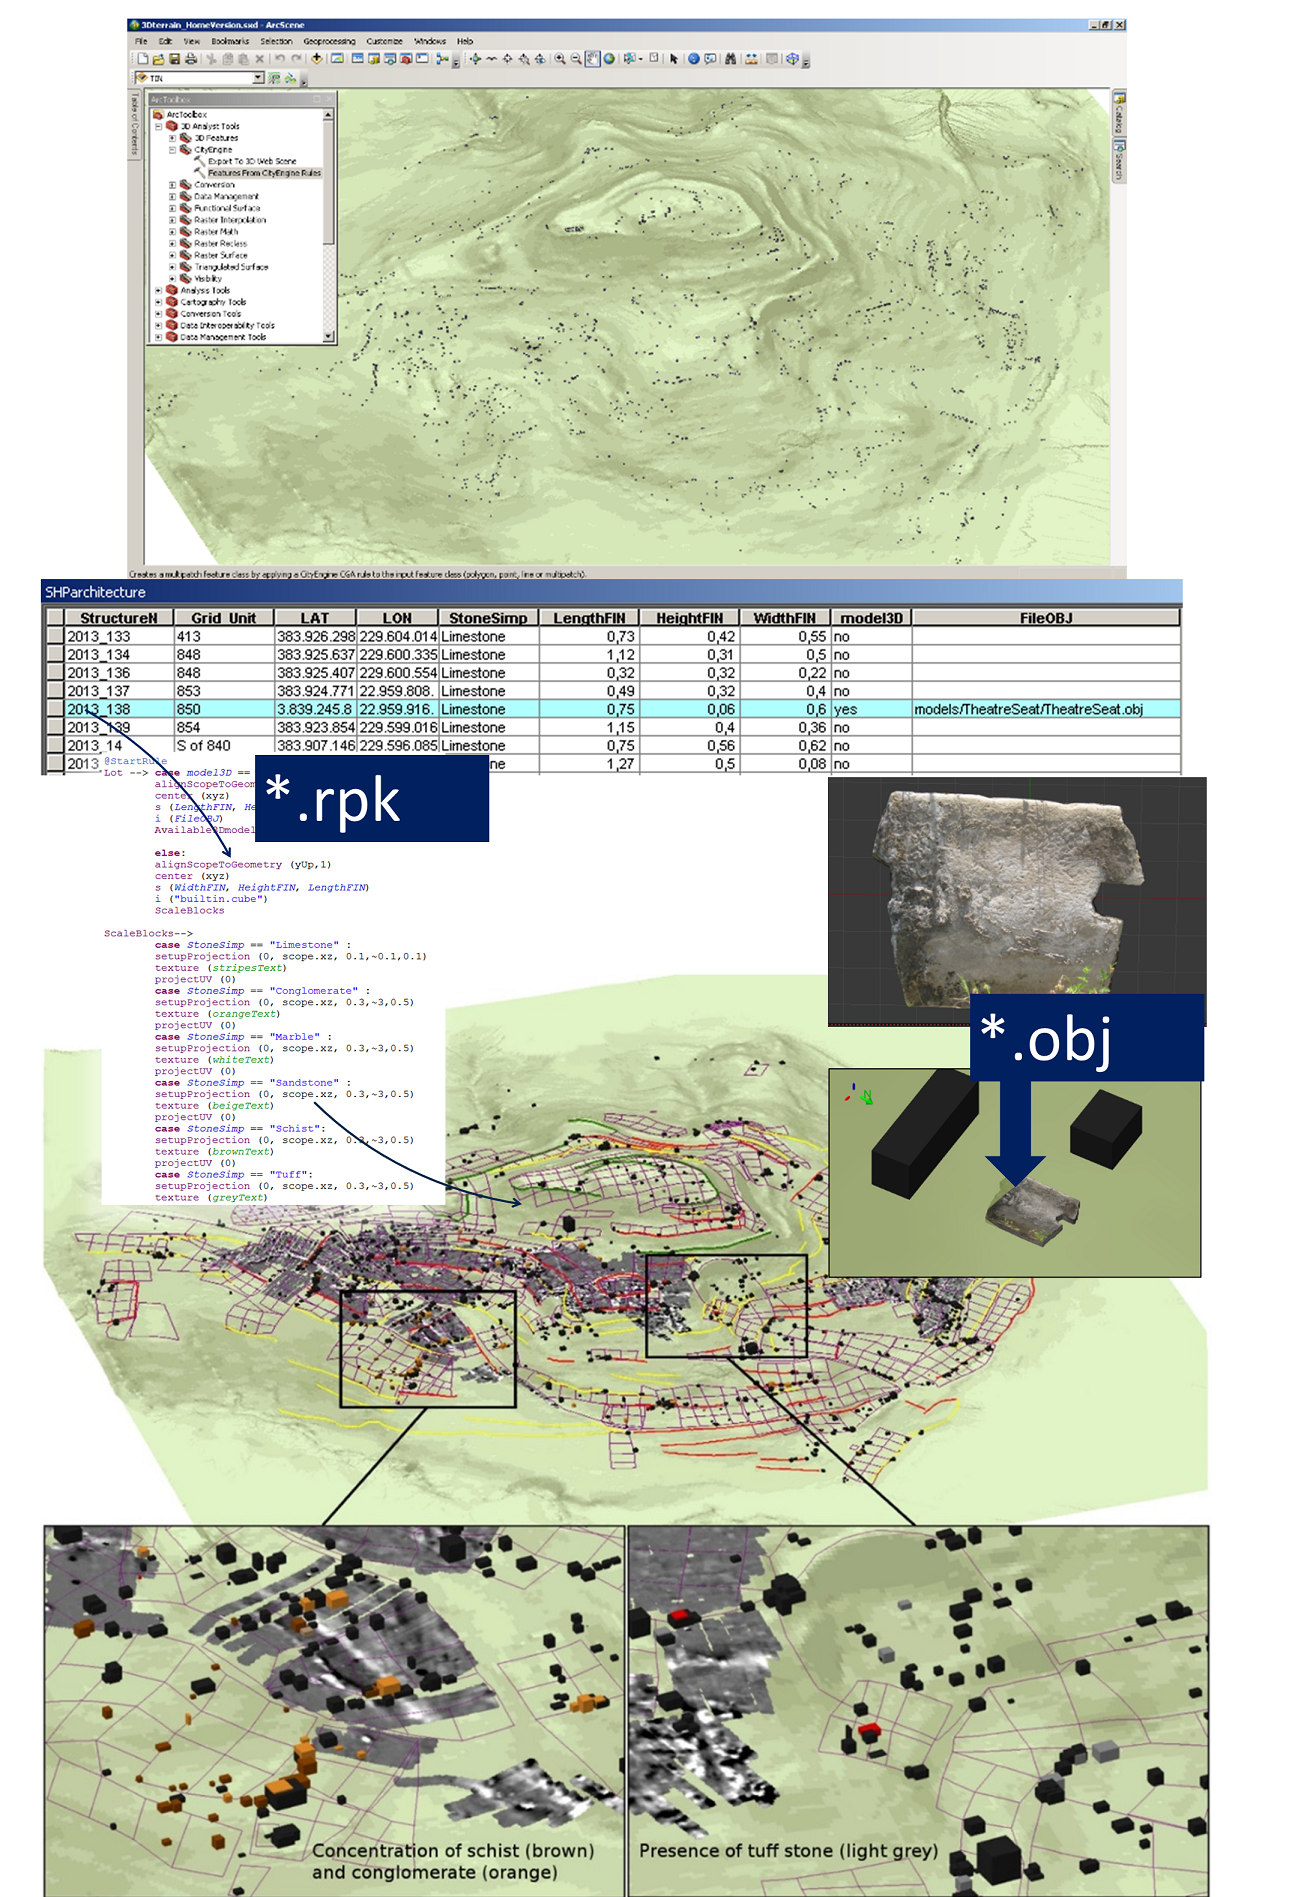This screenshot has height=1897, width=1289.
Task: Click the Save icon in the toolbar
Action: 175,59
